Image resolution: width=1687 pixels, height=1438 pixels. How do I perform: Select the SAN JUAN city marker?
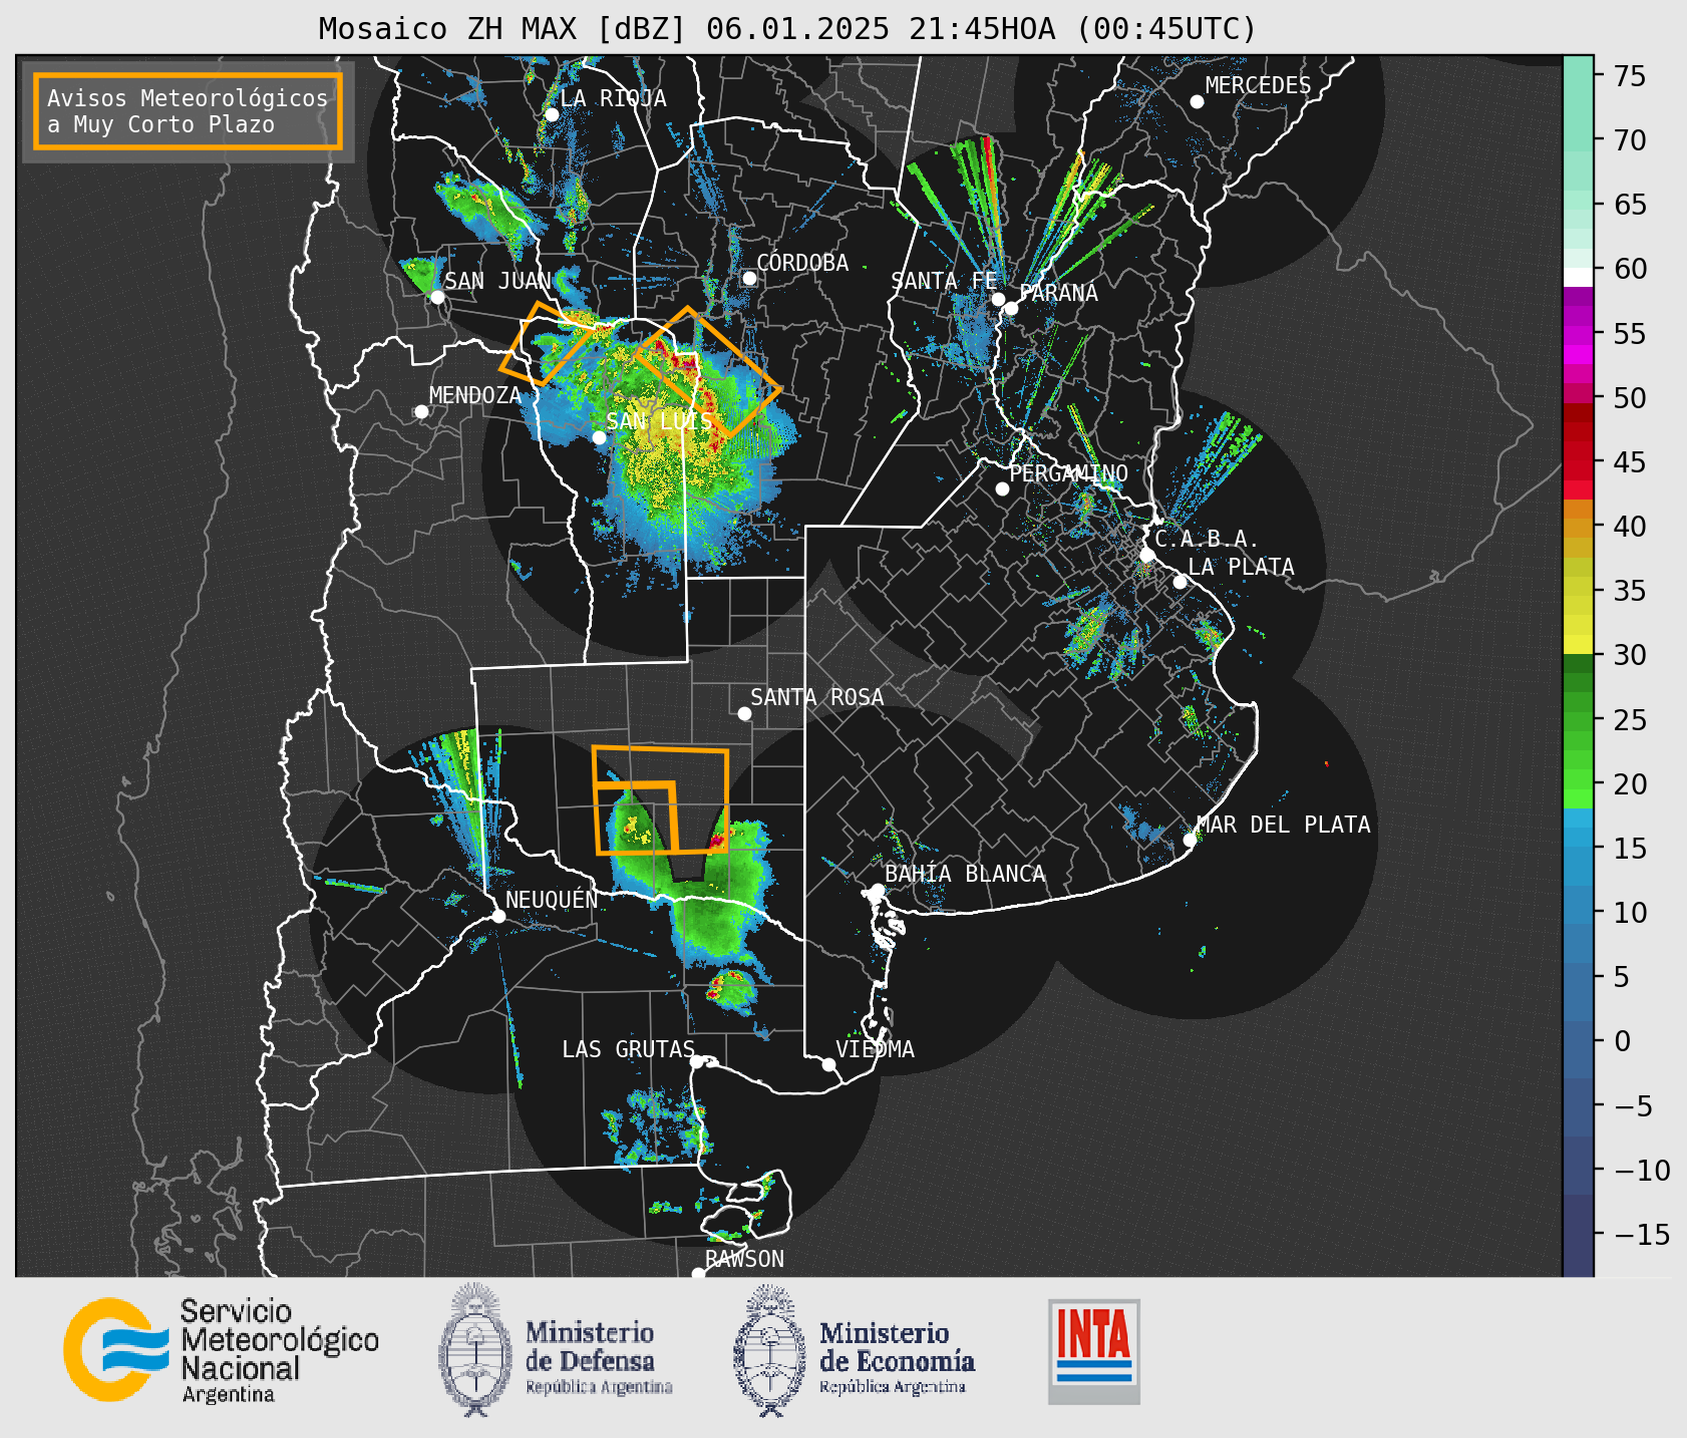pyautogui.click(x=437, y=297)
